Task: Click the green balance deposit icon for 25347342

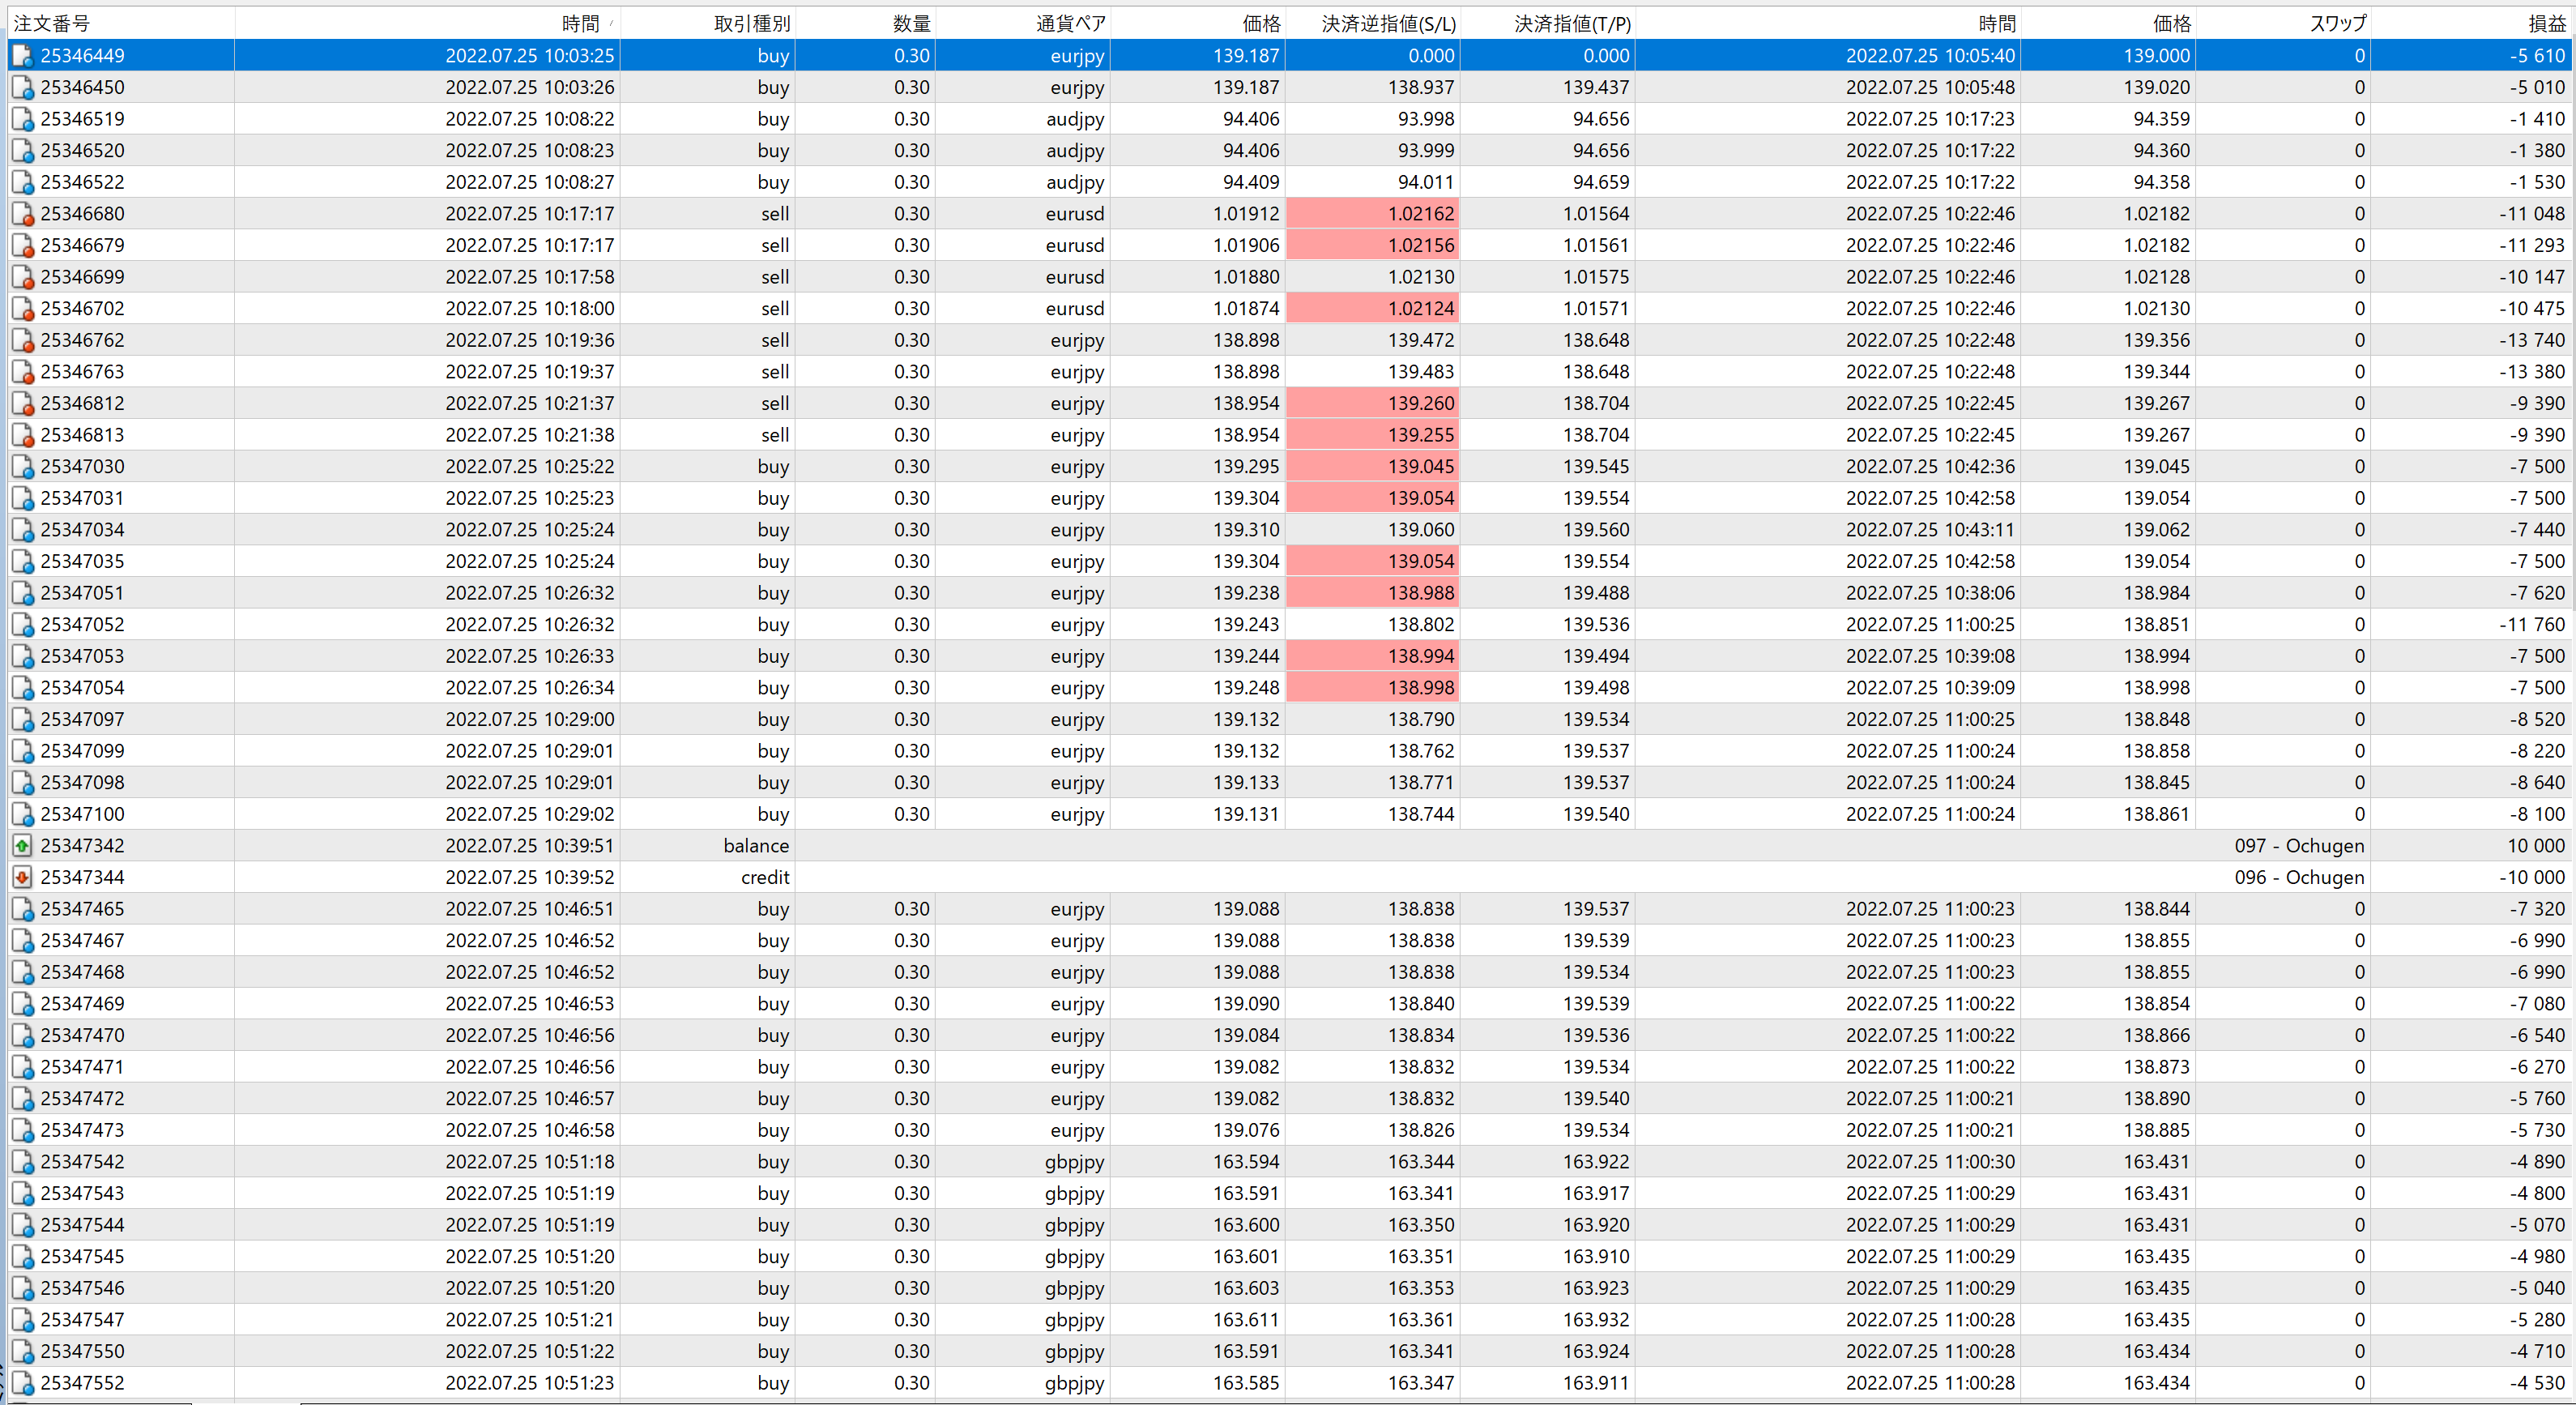Action: (x=22, y=846)
